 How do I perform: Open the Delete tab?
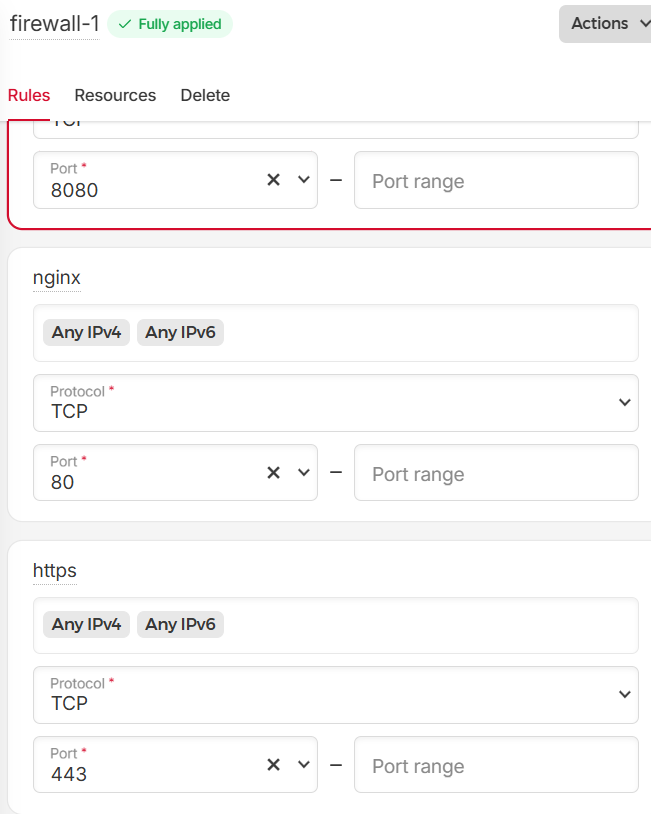pyautogui.click(x=205, y=95)
